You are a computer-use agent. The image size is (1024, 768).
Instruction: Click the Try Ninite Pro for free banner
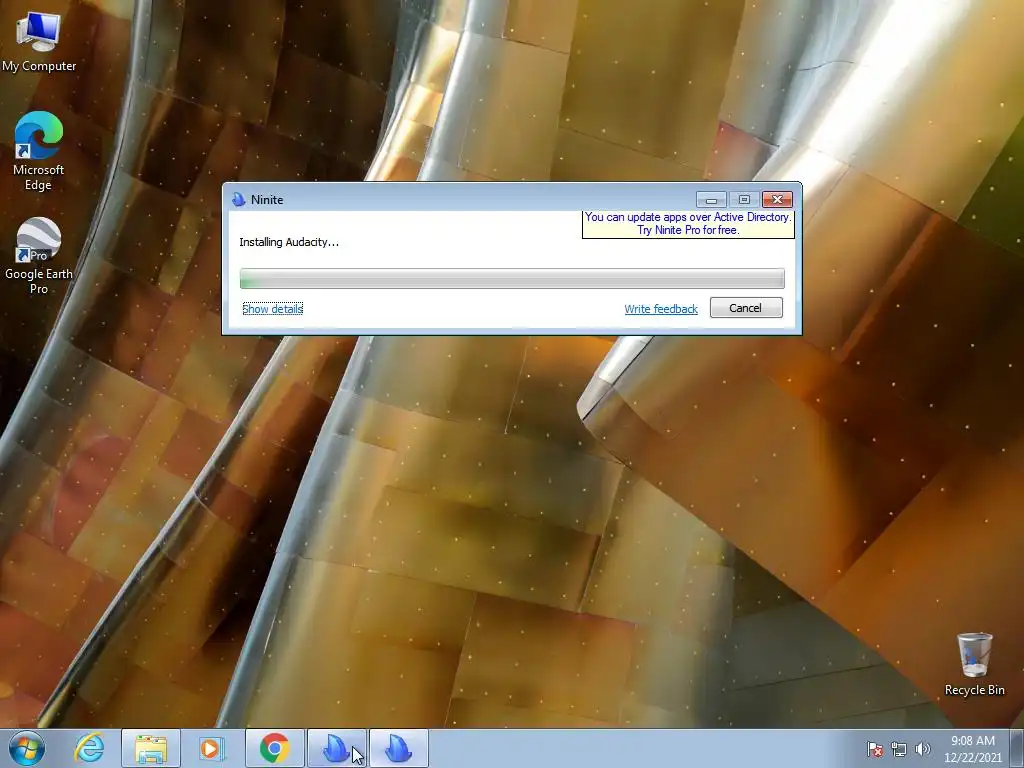688,224
